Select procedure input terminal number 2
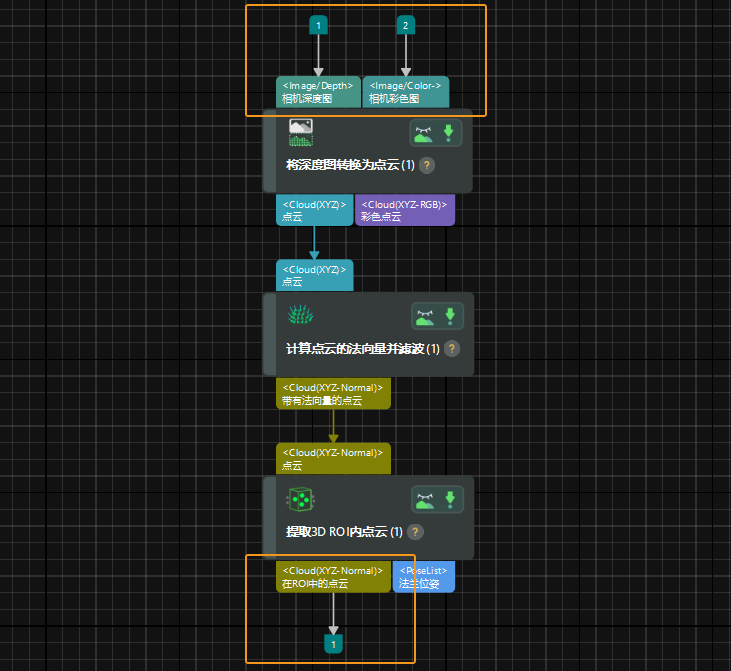Viewport: 731px width, 671px height. tap(405, 25)
